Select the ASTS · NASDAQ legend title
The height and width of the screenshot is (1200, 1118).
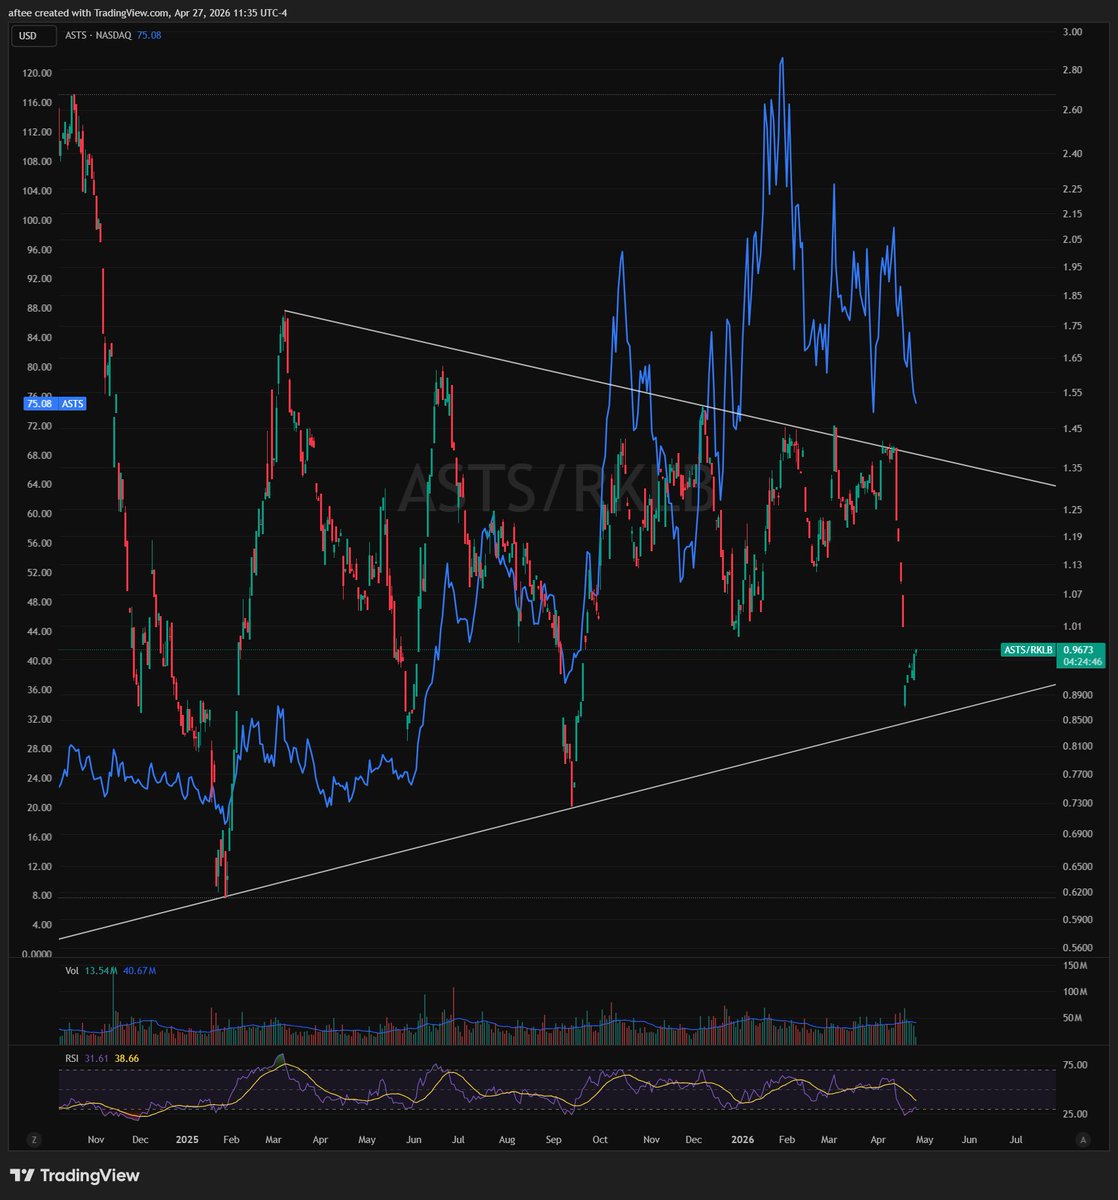click(x=98, y=37)
